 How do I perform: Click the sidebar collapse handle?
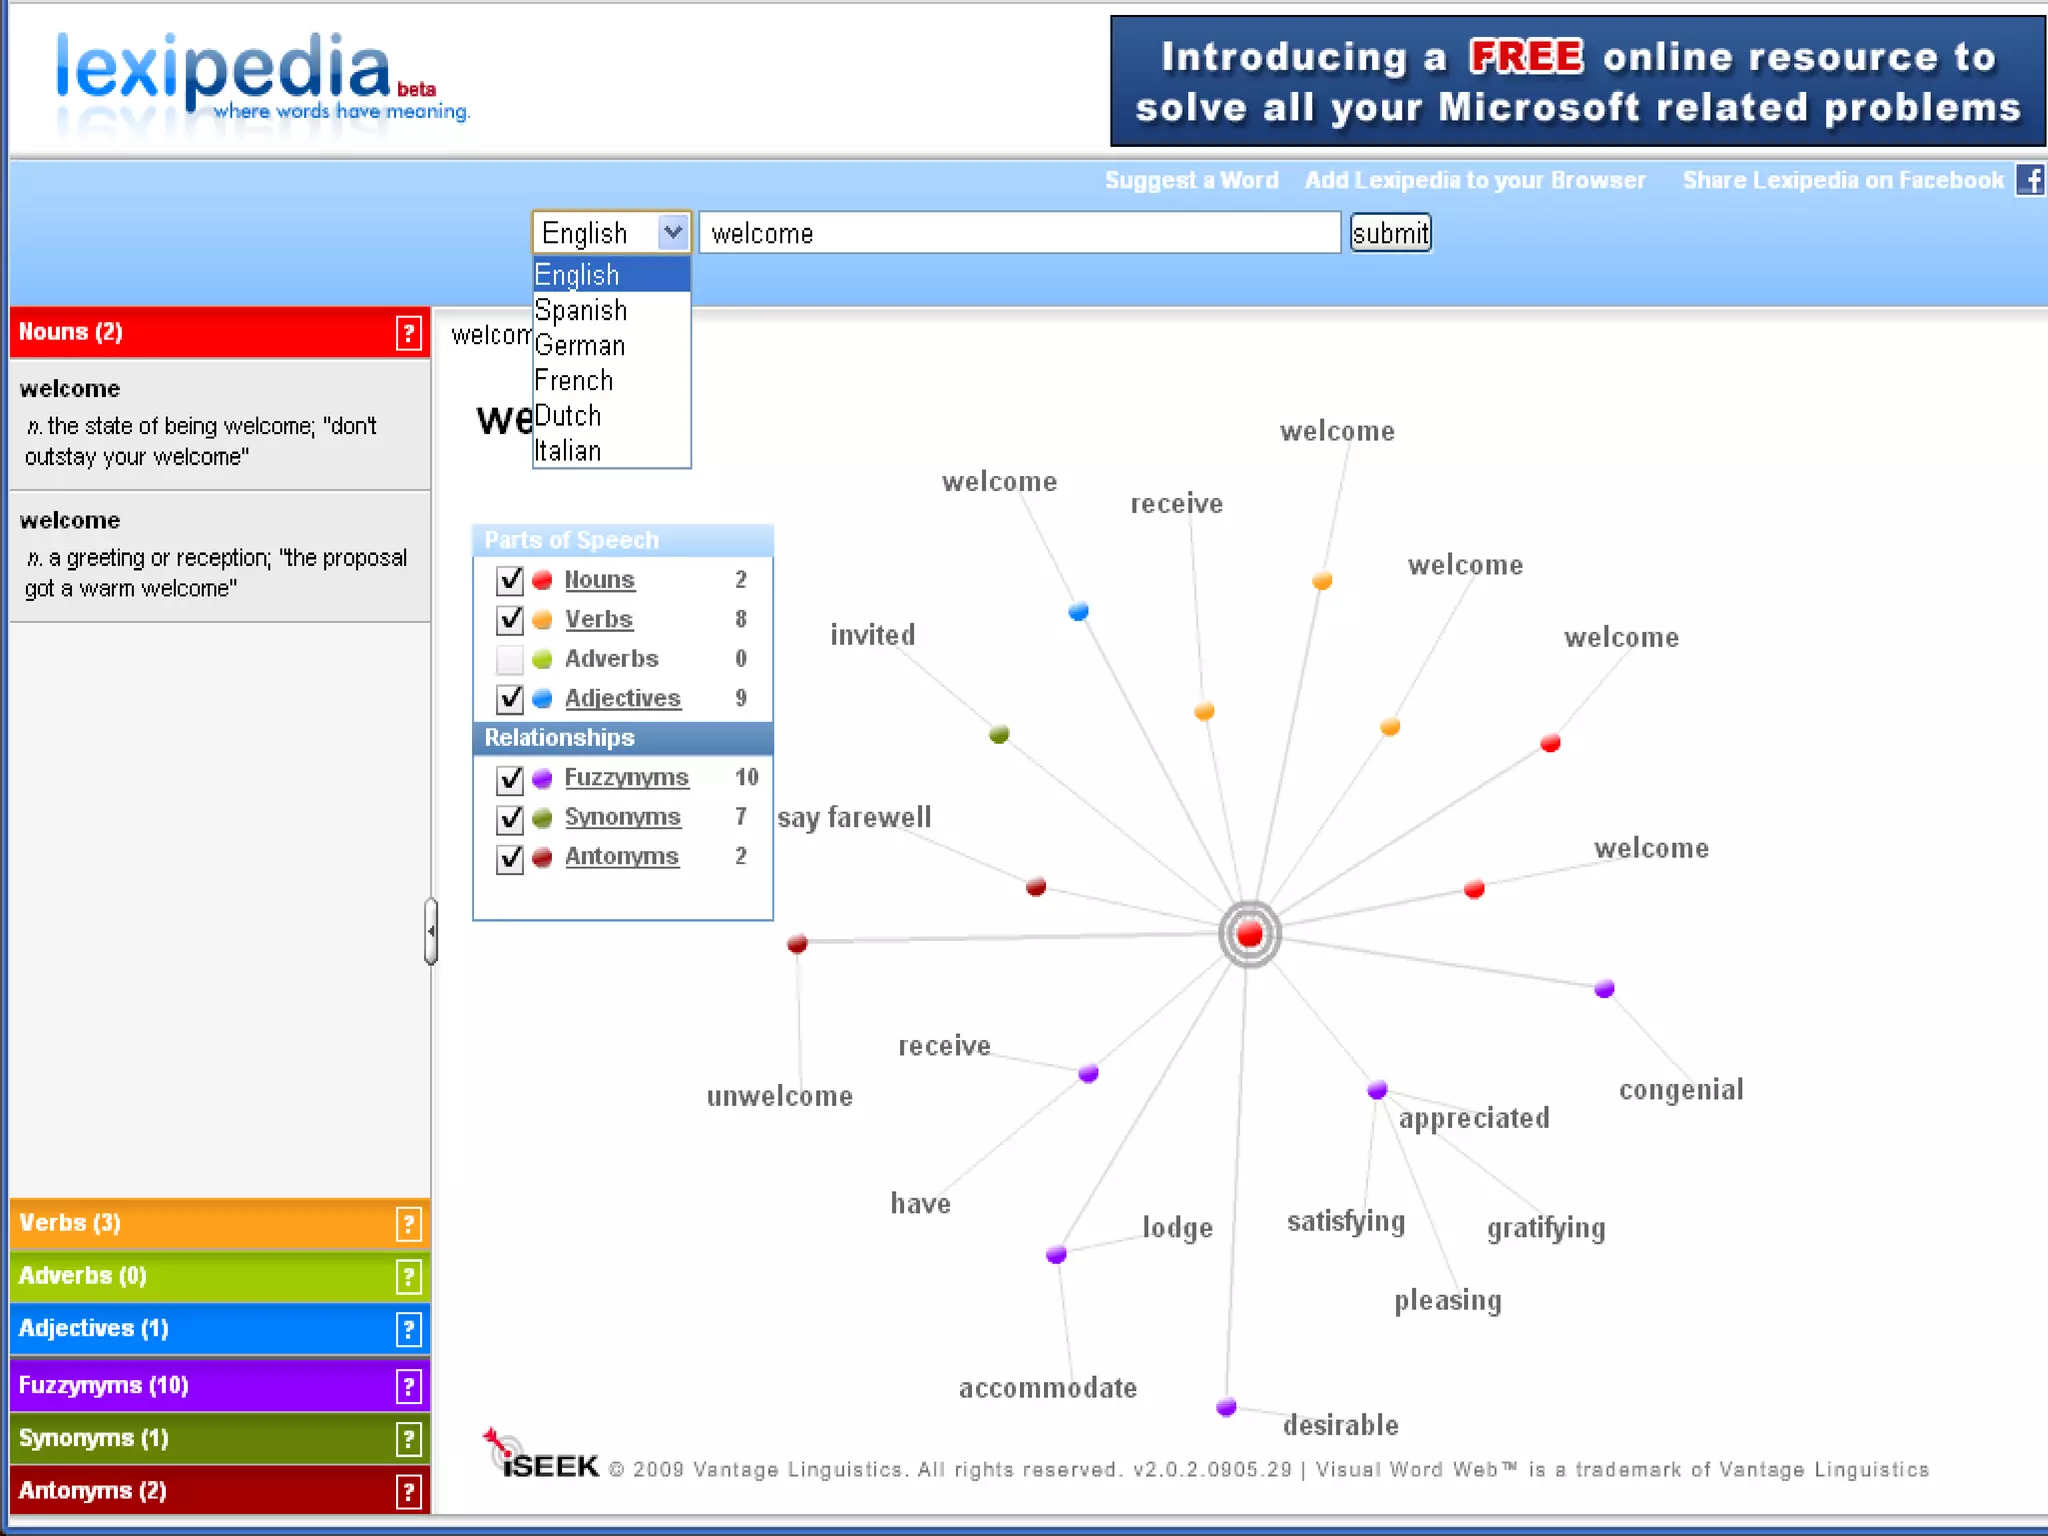click(x=431, y=931)
